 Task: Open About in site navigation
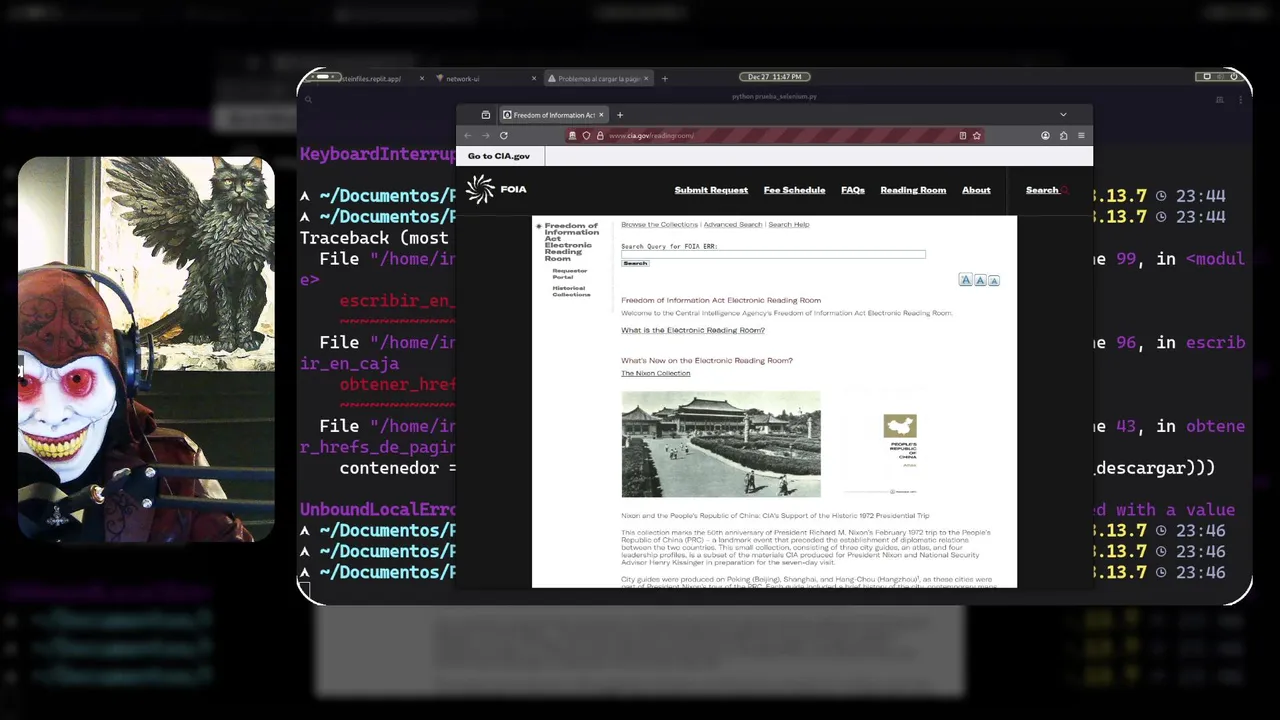click(x=976, y=190)
